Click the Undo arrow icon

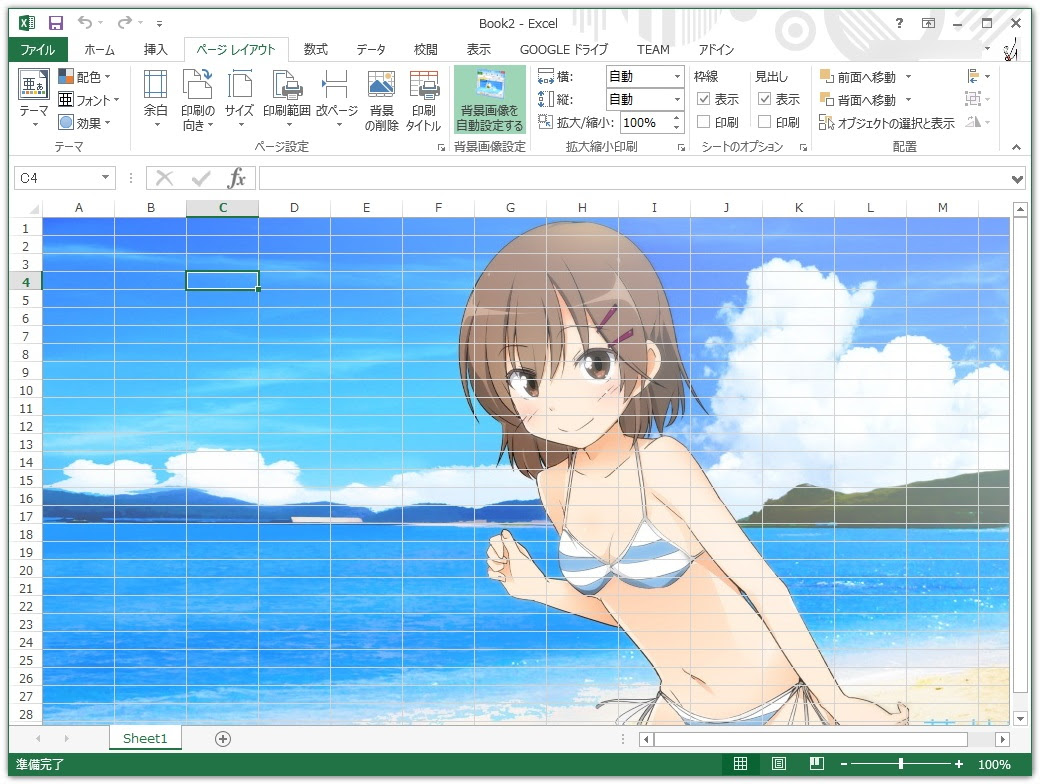[x=85, y=23]
